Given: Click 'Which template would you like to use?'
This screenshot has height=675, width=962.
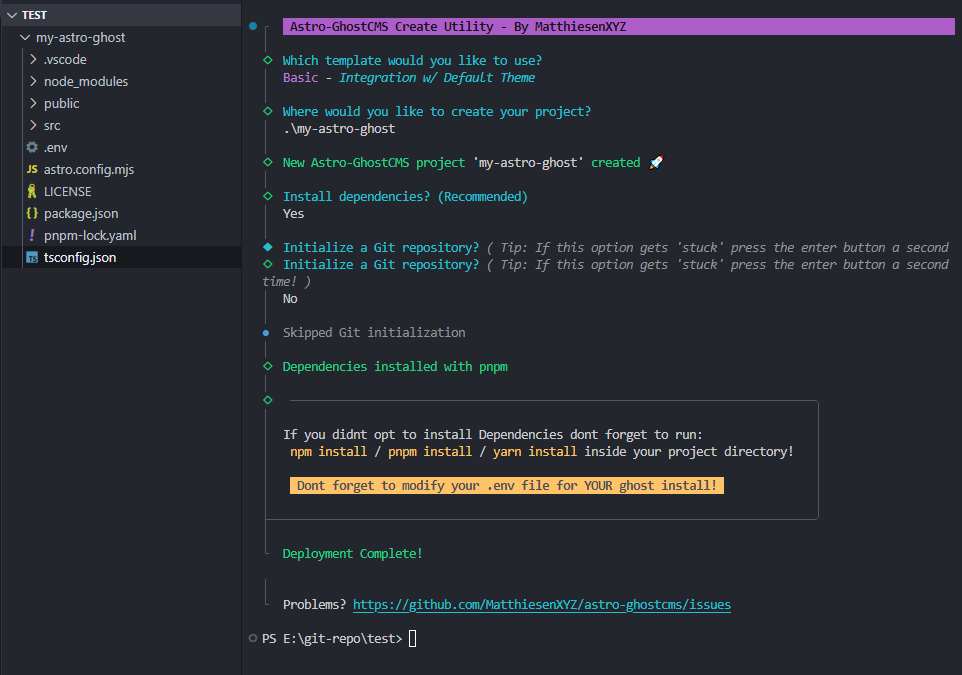Looking at the screenshot, I should [412, 61].
